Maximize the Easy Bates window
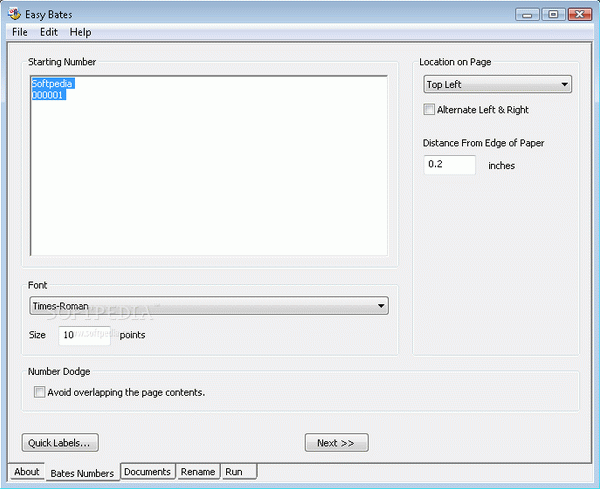The height and width of the screenshot is (489, 600). click(552, 13)
